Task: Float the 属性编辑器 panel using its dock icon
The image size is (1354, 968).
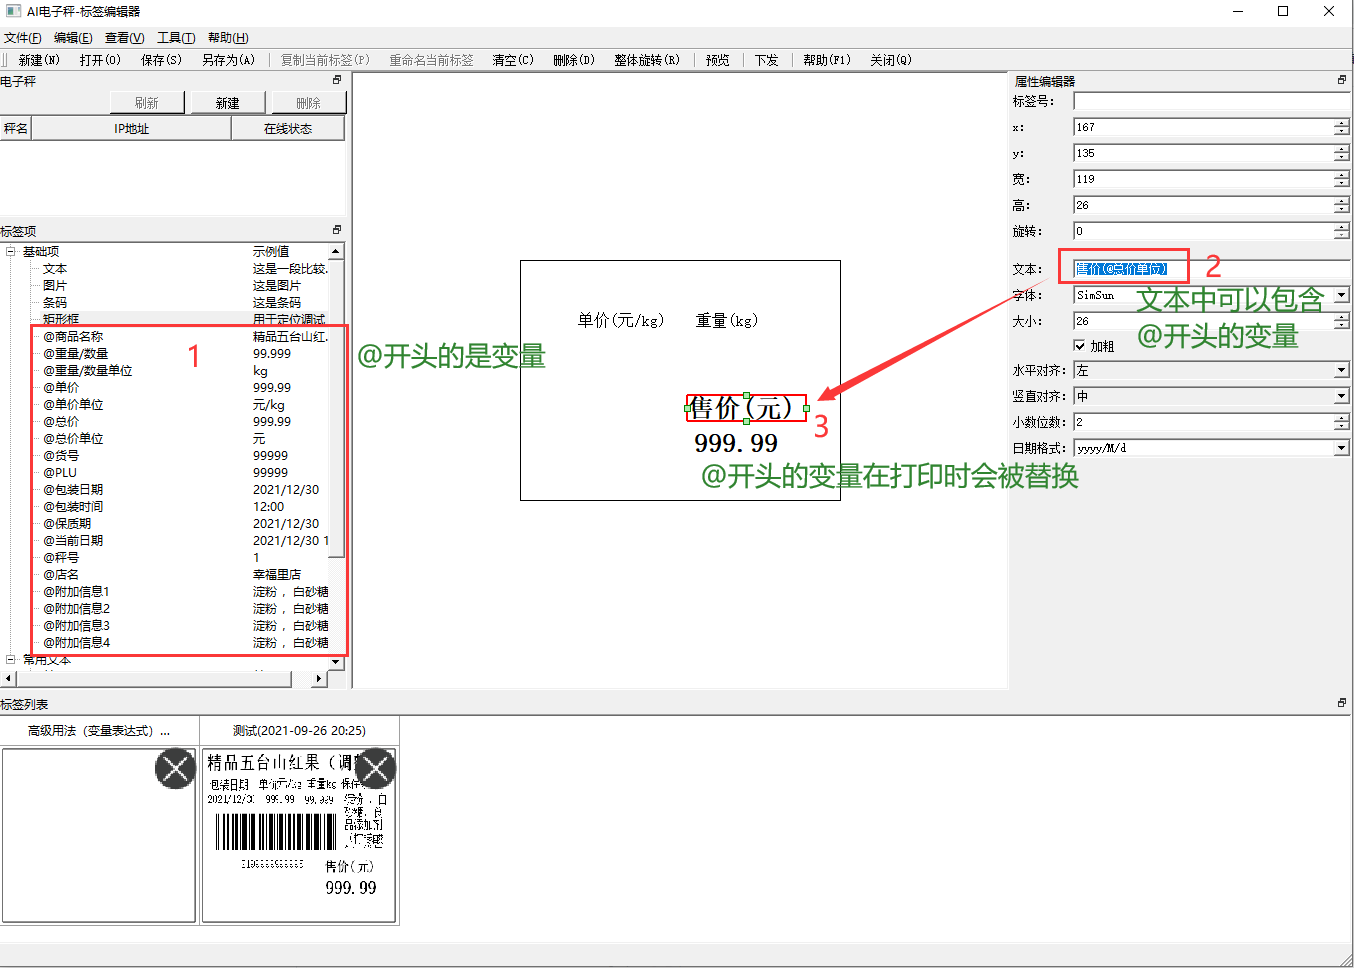Action: [1342, 80]
